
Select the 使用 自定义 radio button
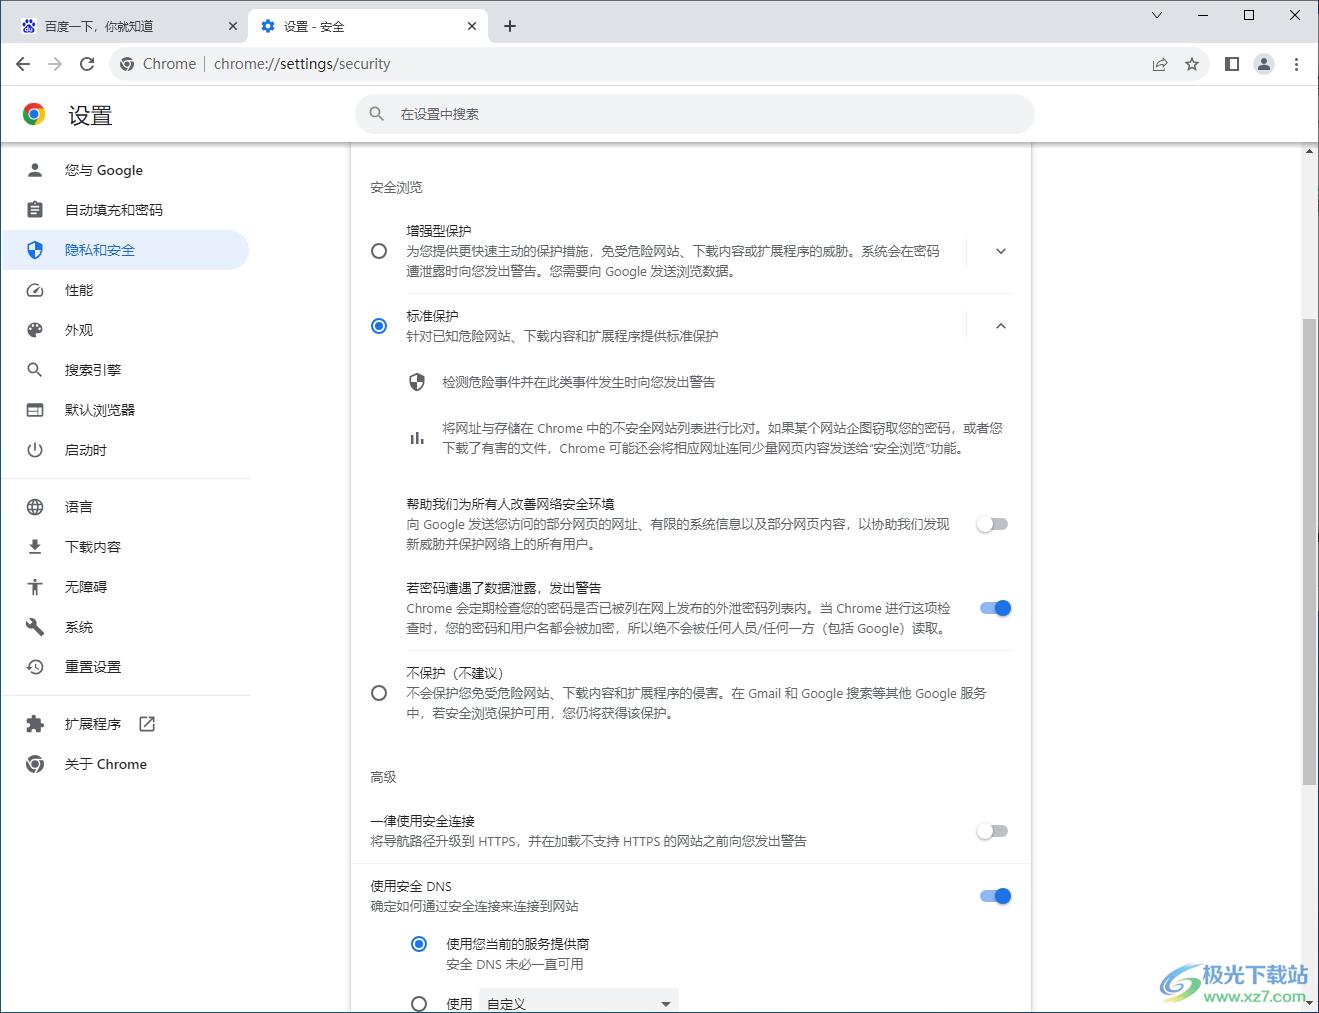[x=419, y=1003]
